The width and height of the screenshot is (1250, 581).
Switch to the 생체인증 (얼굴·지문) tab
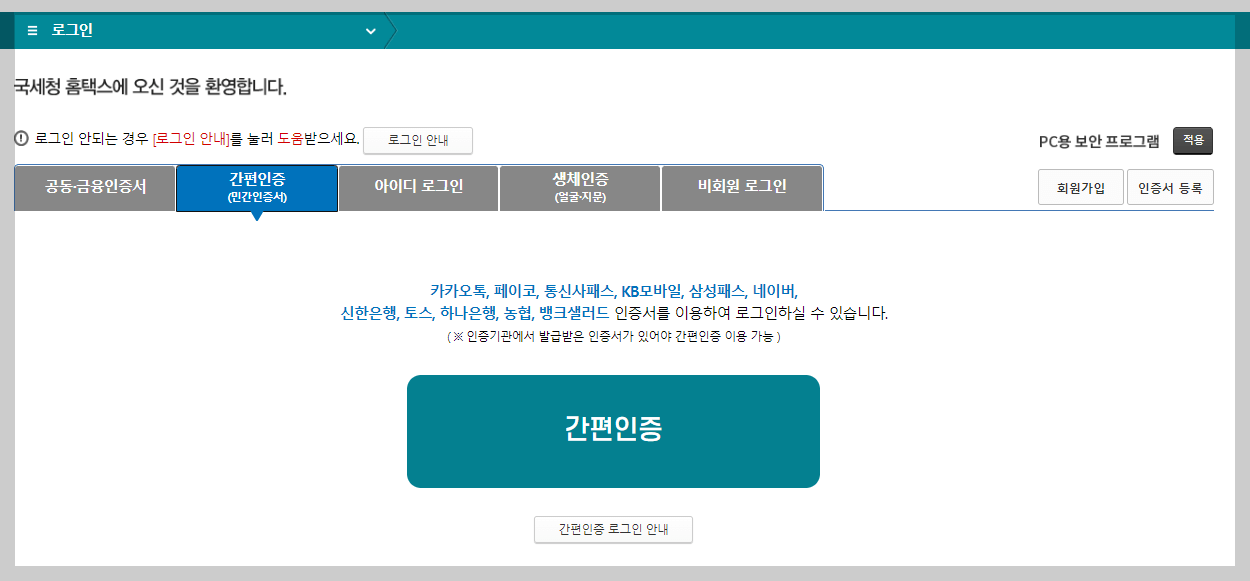click(580, 187)
